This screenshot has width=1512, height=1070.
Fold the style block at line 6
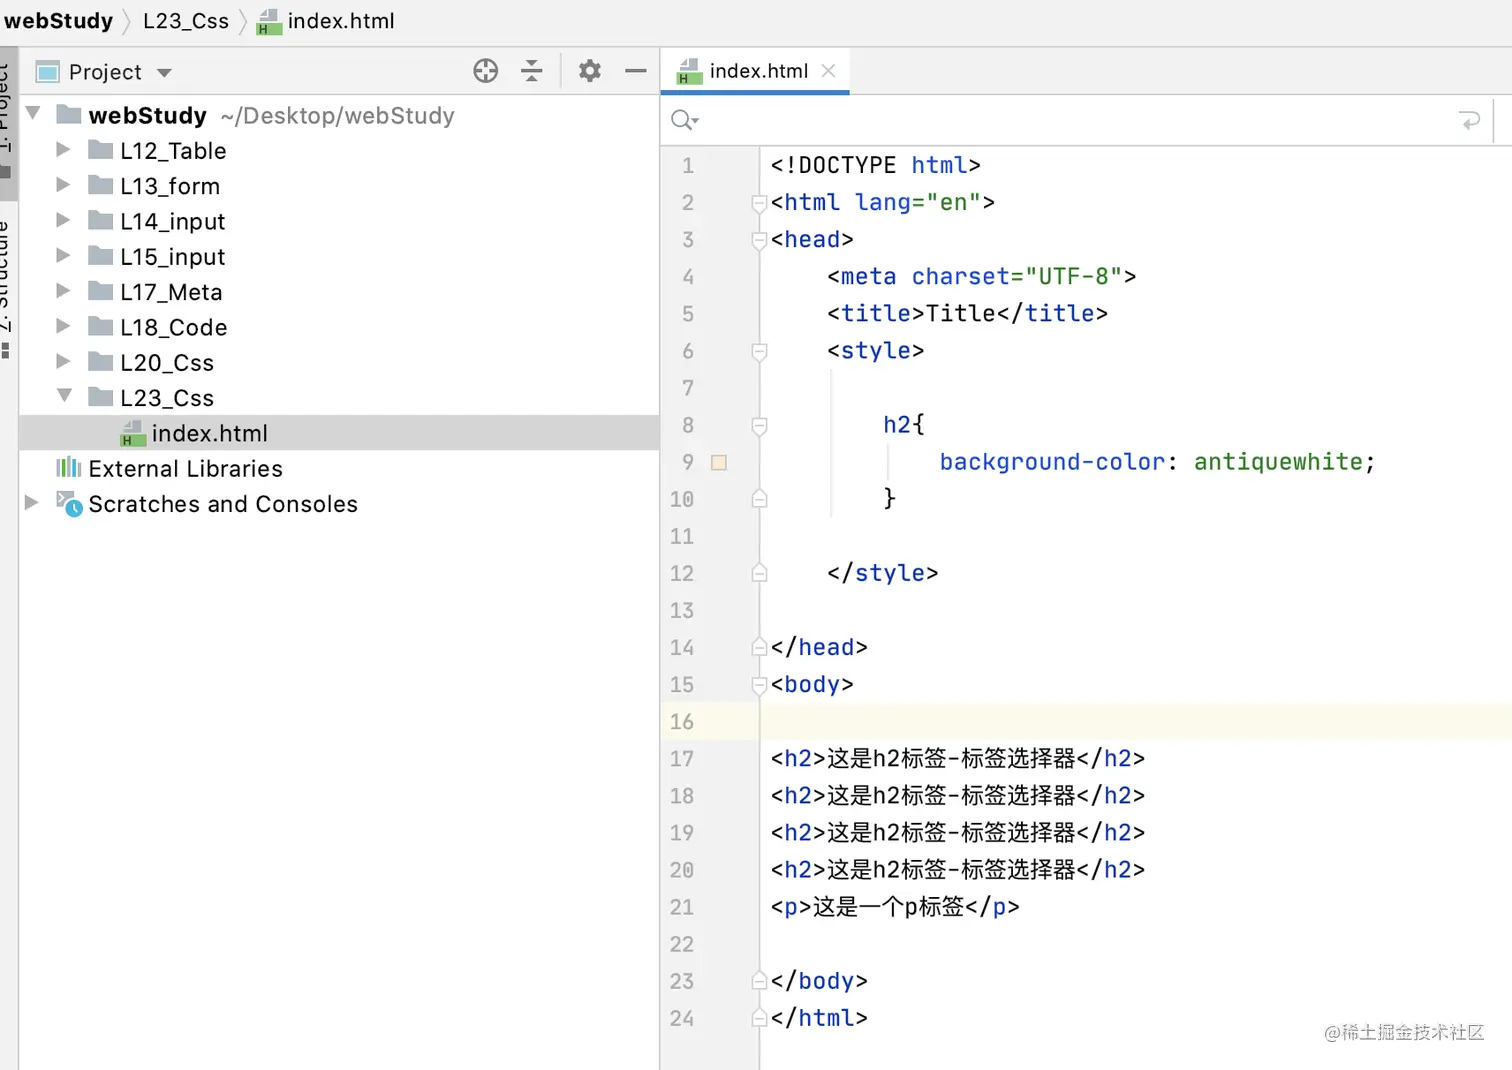tap(759, 351)
